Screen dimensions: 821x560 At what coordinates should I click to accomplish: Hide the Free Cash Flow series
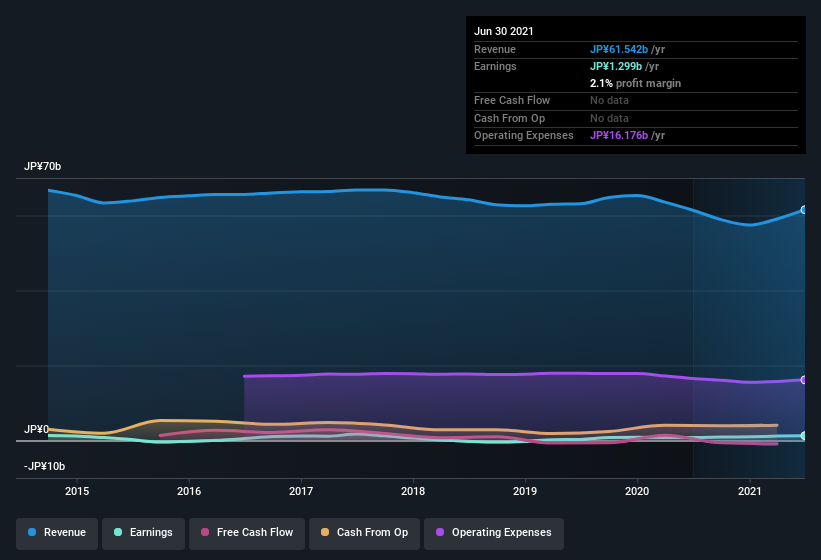(247, 533)
